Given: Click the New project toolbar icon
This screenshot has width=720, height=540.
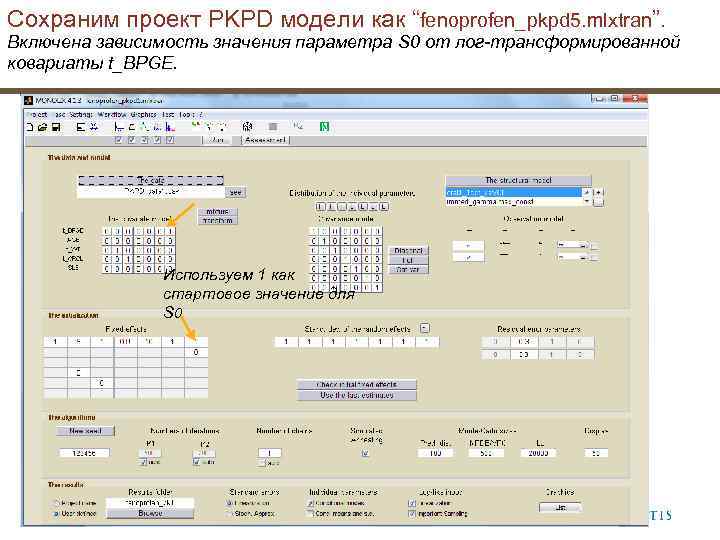Looking at the screenshot, I should 30,127.
